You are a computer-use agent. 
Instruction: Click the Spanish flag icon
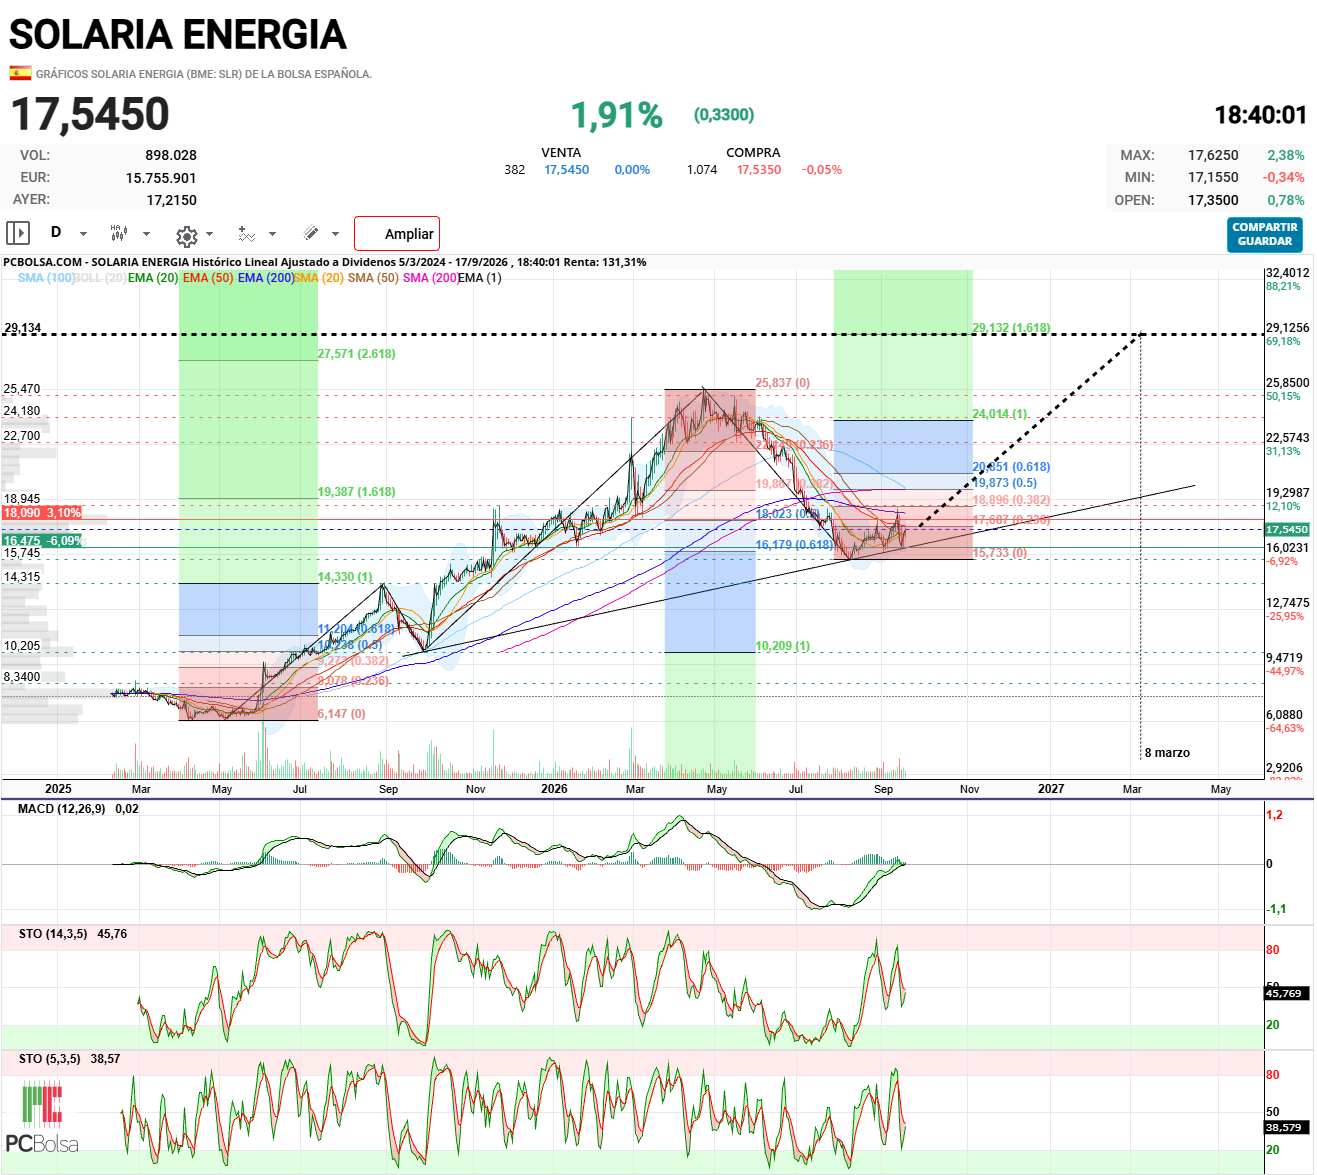20,73
